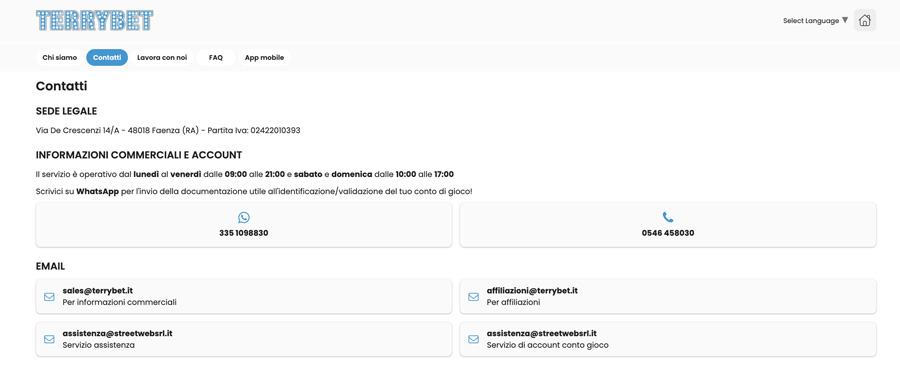The width and height of the screenshot is (900, 369).
Task: Open the Chi siamo tab
Action: click(x=60, y=57)
